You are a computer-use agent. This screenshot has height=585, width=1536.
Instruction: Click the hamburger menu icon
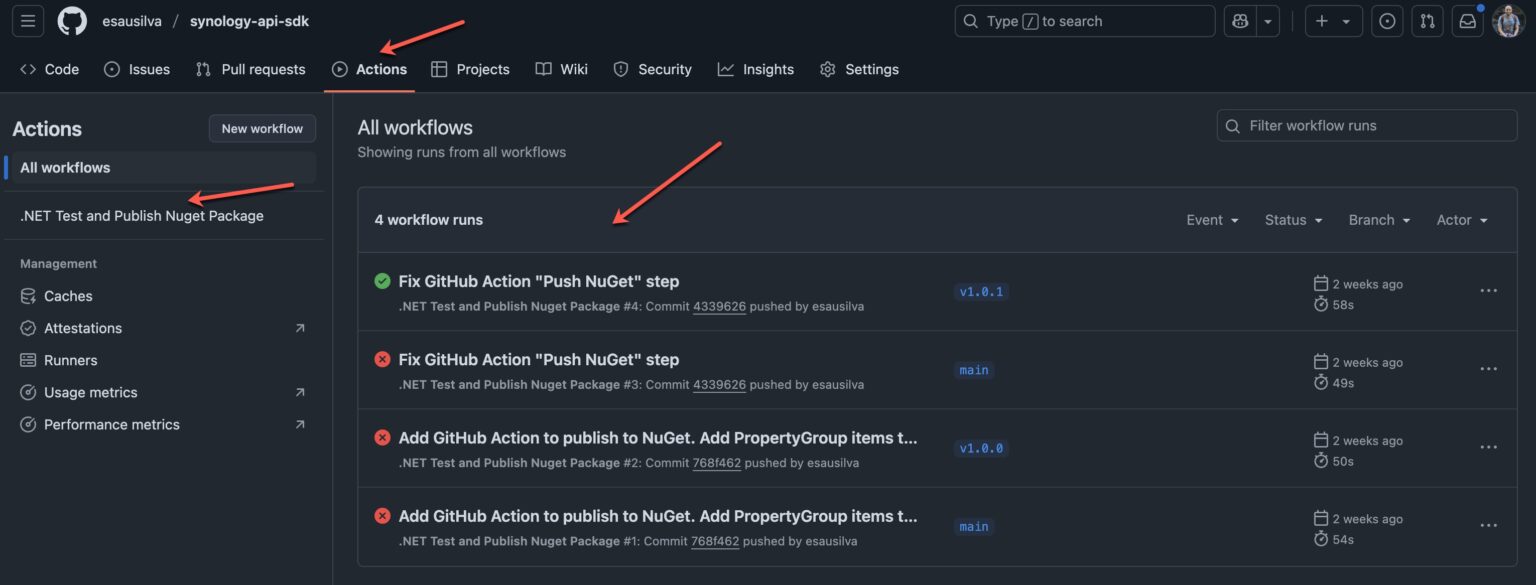(27, 20)
